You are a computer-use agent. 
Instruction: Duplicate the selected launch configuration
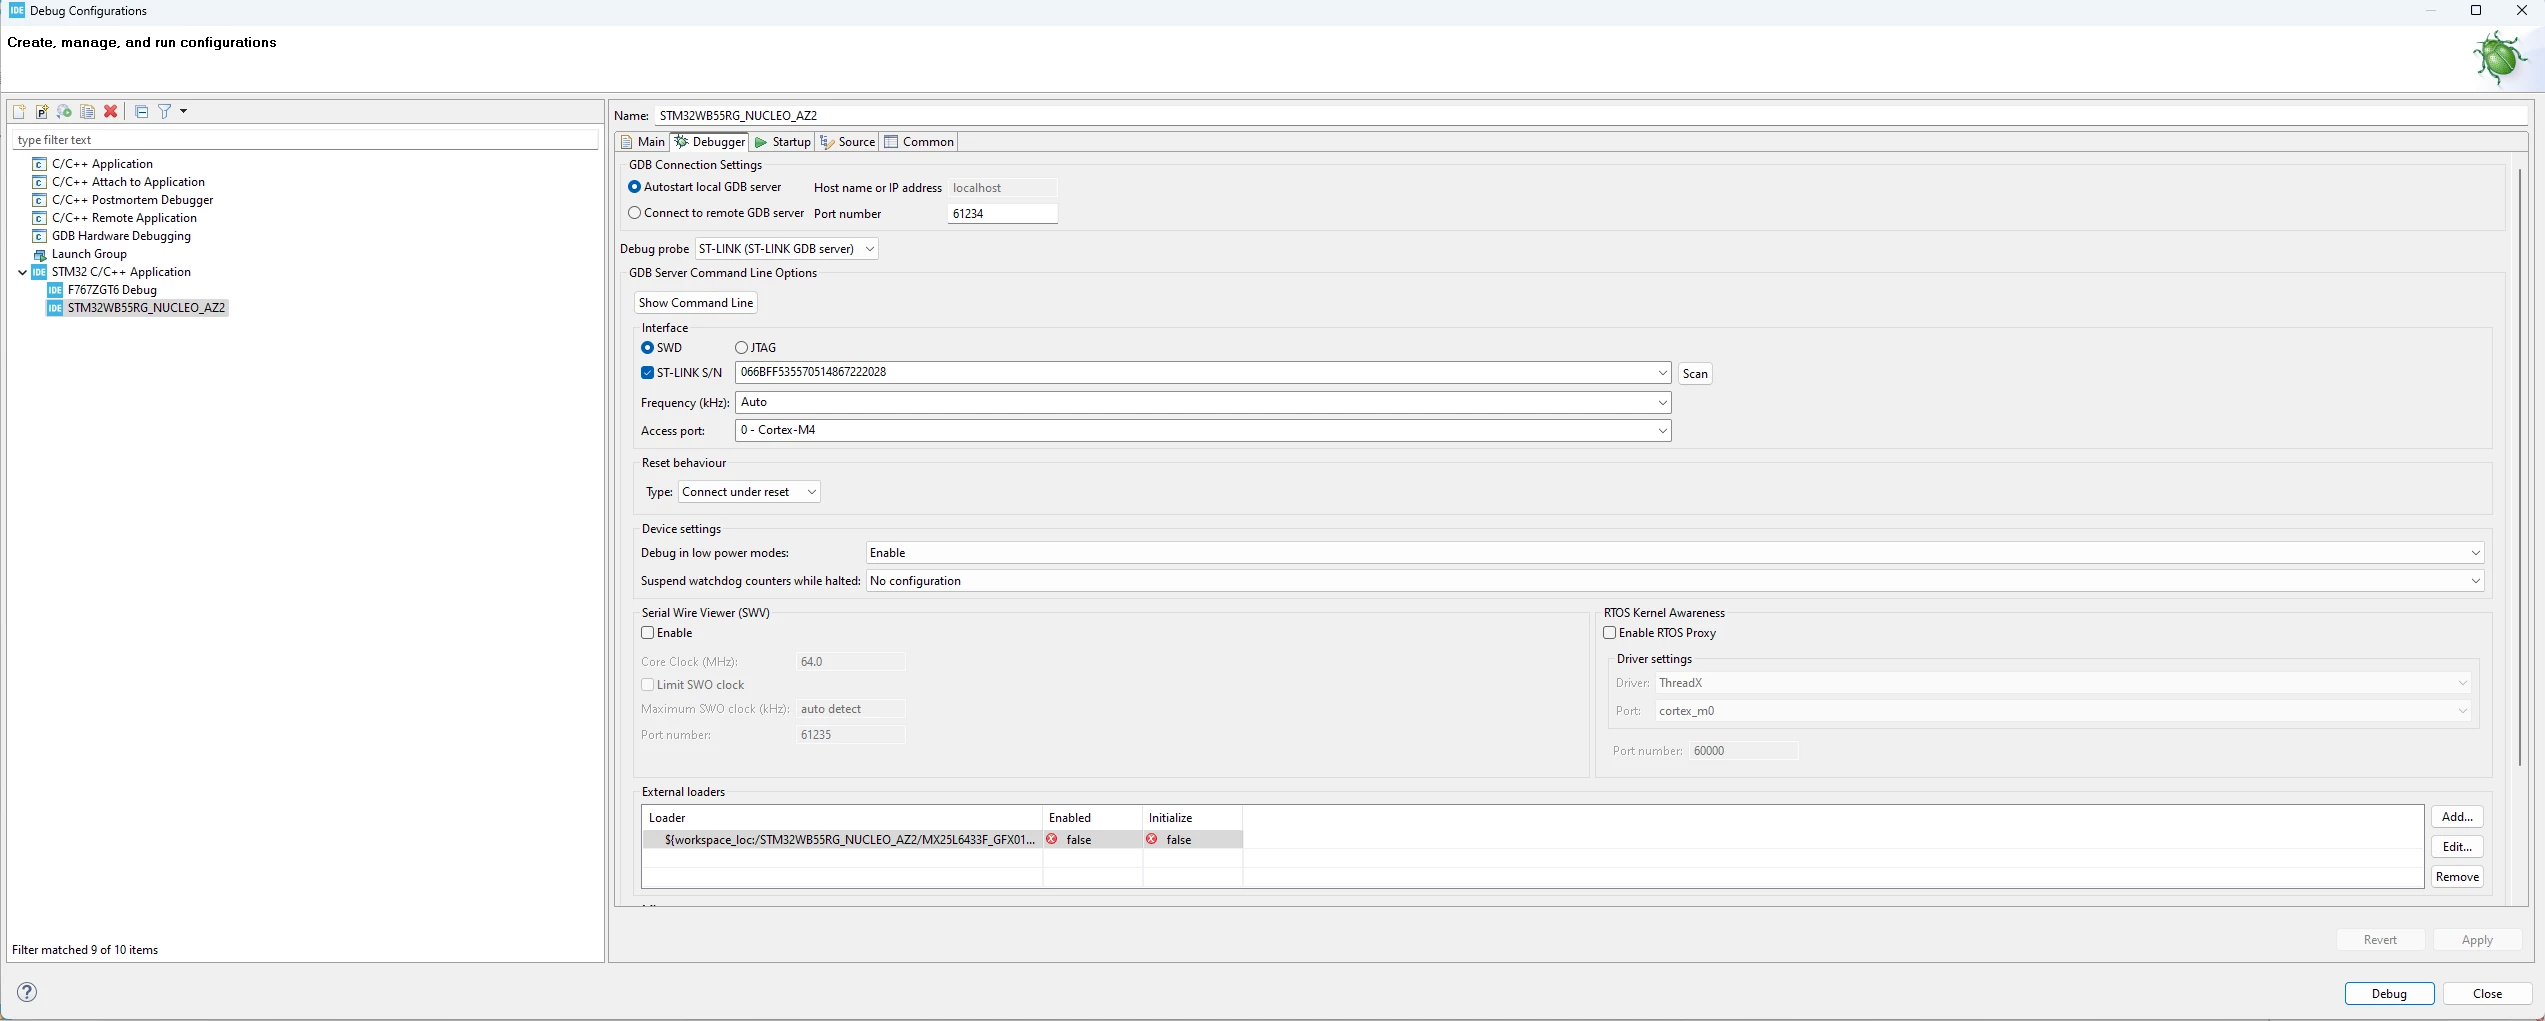click(x=88, y=112)
